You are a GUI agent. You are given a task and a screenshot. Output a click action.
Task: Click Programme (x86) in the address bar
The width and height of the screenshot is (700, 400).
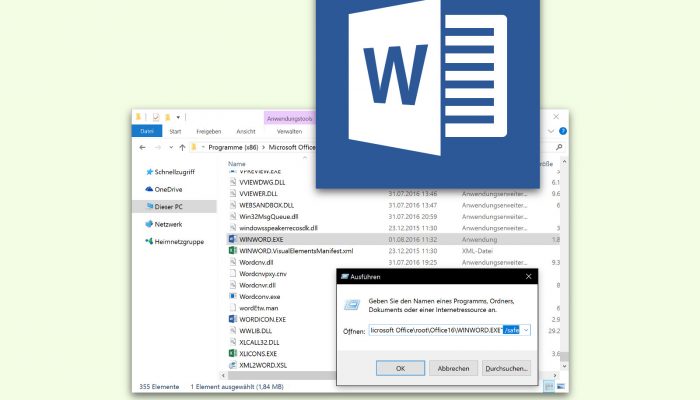click(x=233, y=147)
